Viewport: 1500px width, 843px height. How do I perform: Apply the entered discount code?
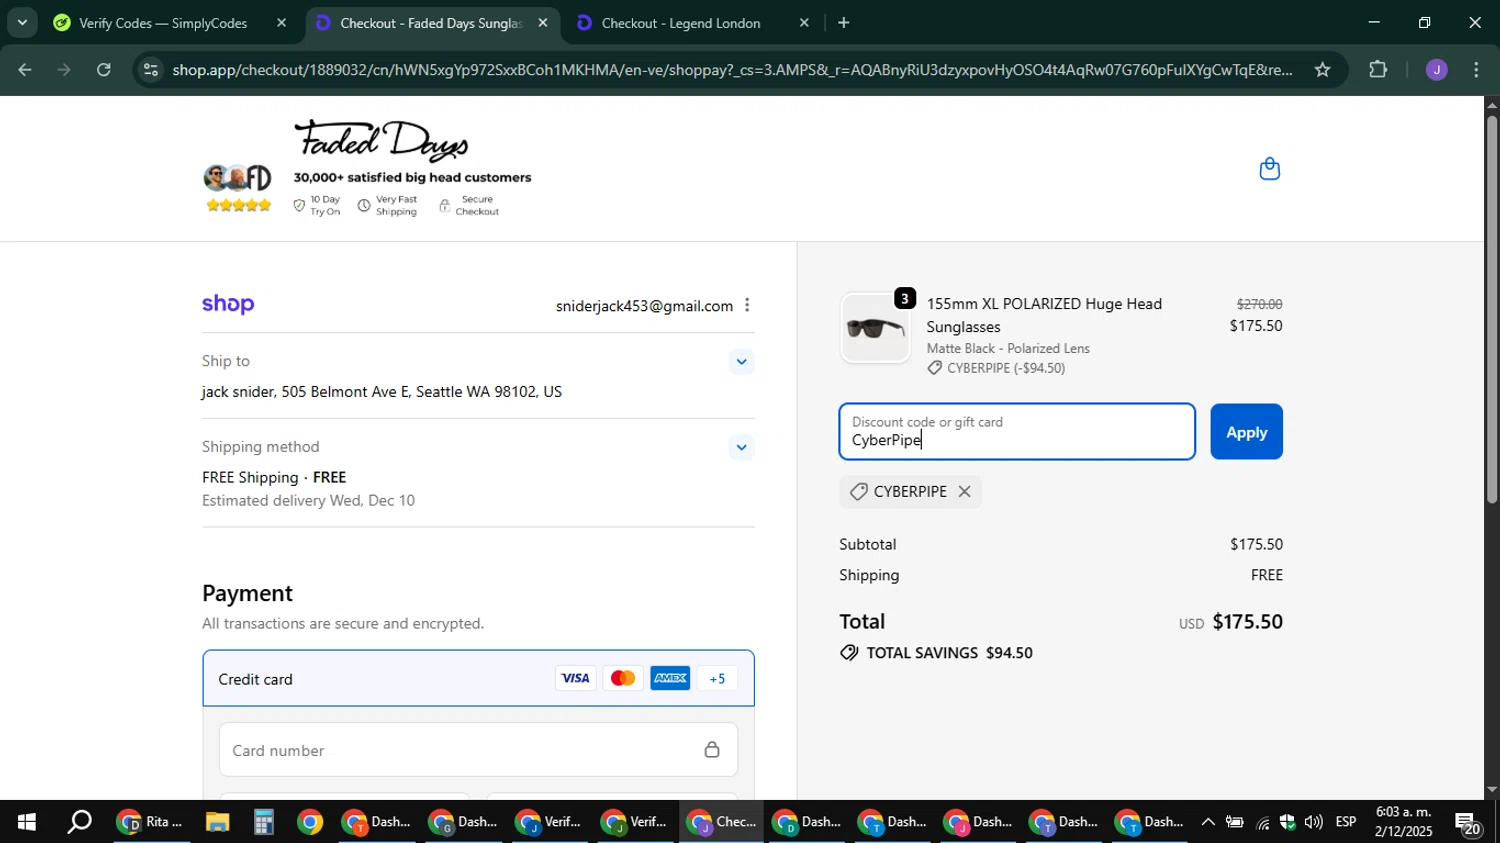(x=1246, y=432)
